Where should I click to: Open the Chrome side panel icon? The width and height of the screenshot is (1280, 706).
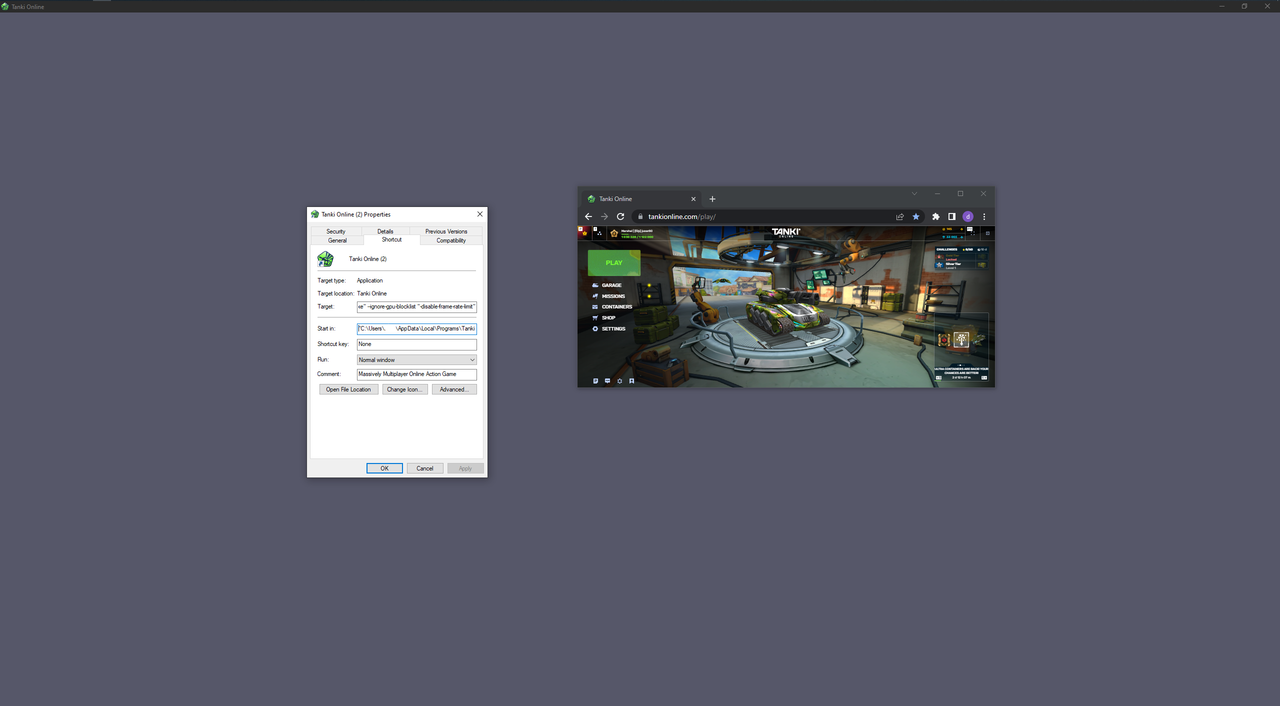pos(952,216)
